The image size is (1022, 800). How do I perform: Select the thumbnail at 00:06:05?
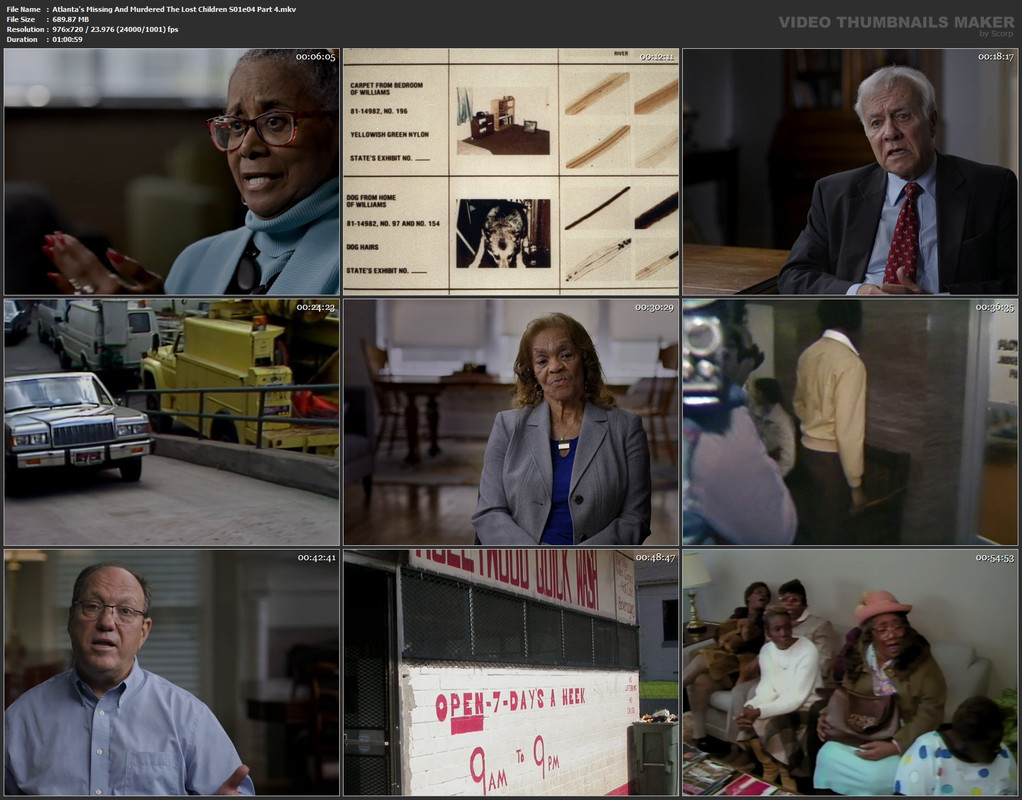[172, 172]
